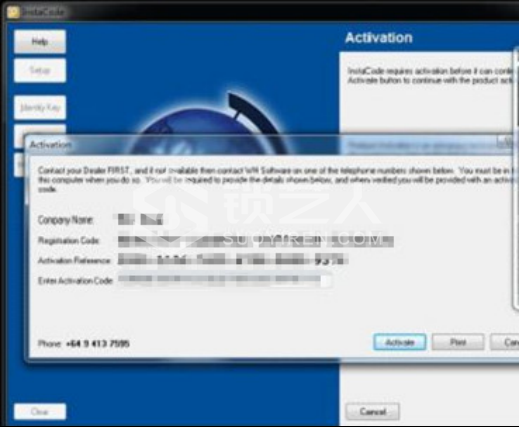Click the phone number +64 9 413 7595
This screenshot has width=519, height=427.
[x=98, y=344]
